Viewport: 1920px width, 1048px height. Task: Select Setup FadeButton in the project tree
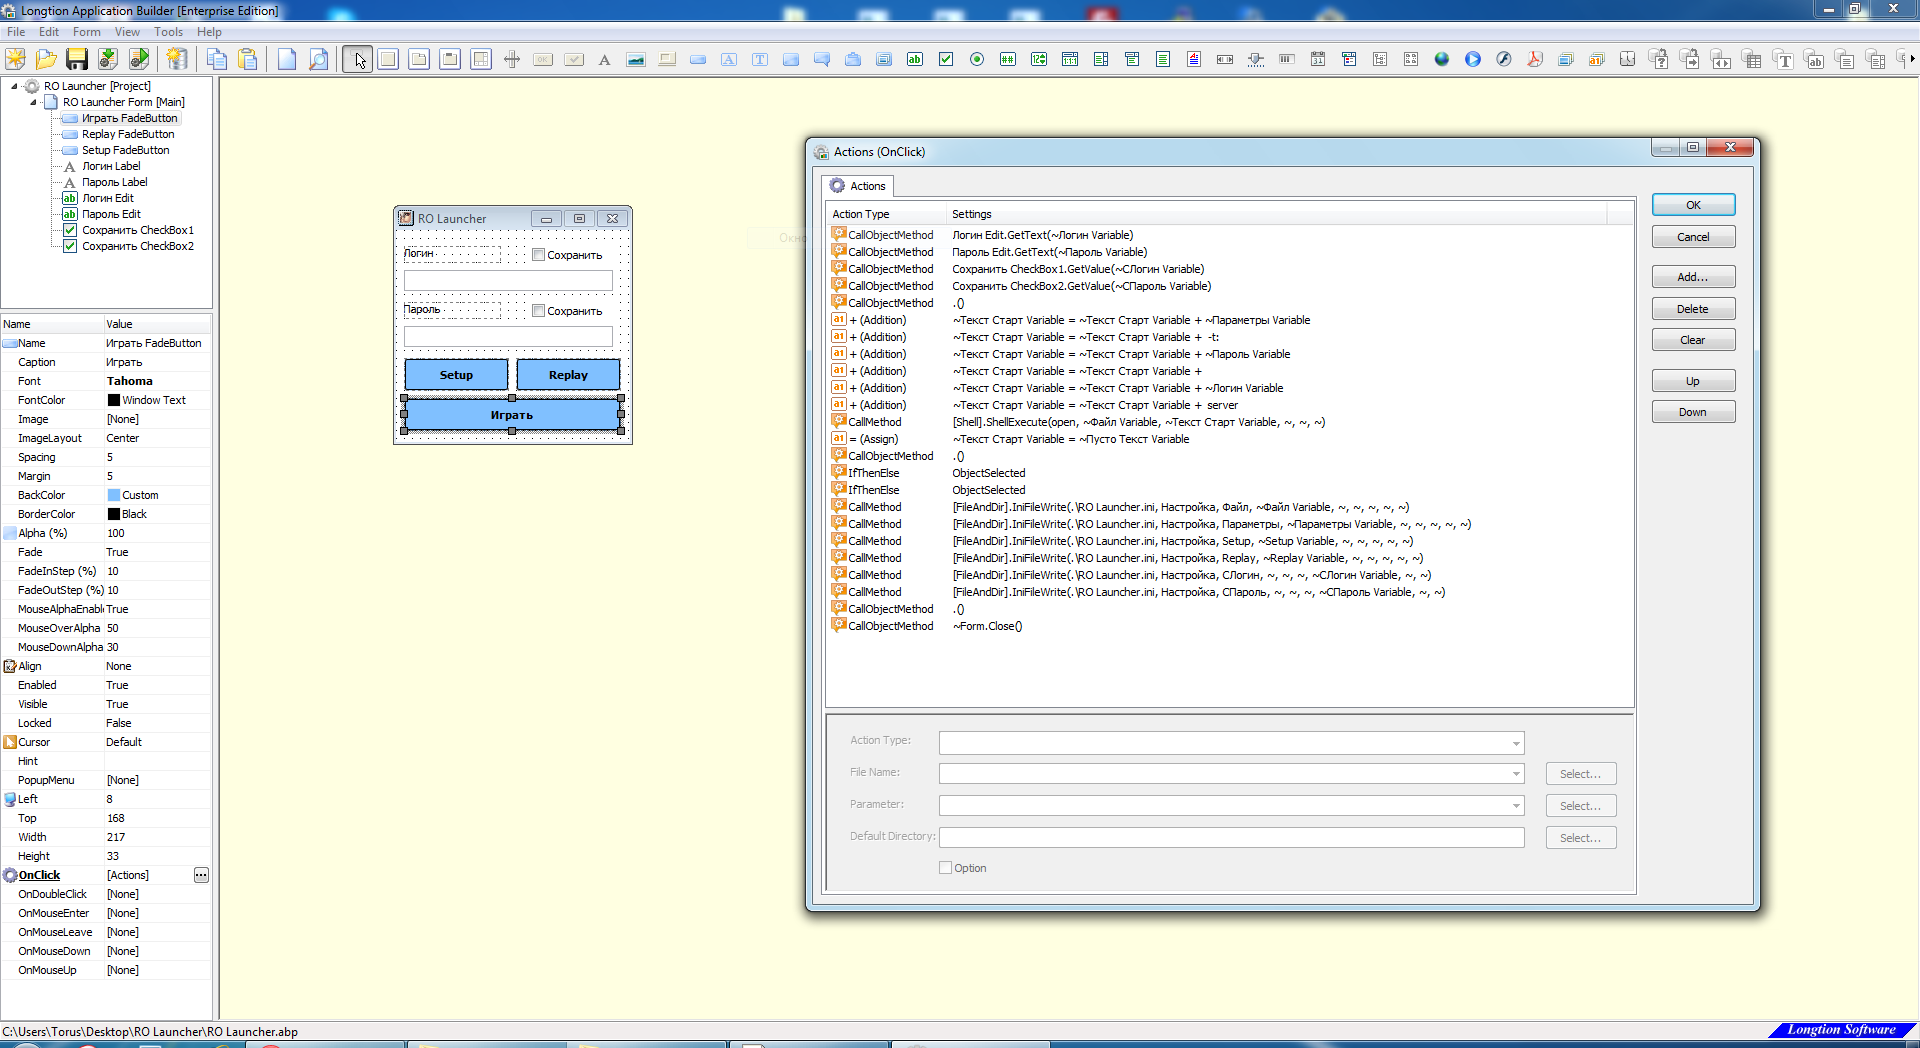click(x=126, y=150)
